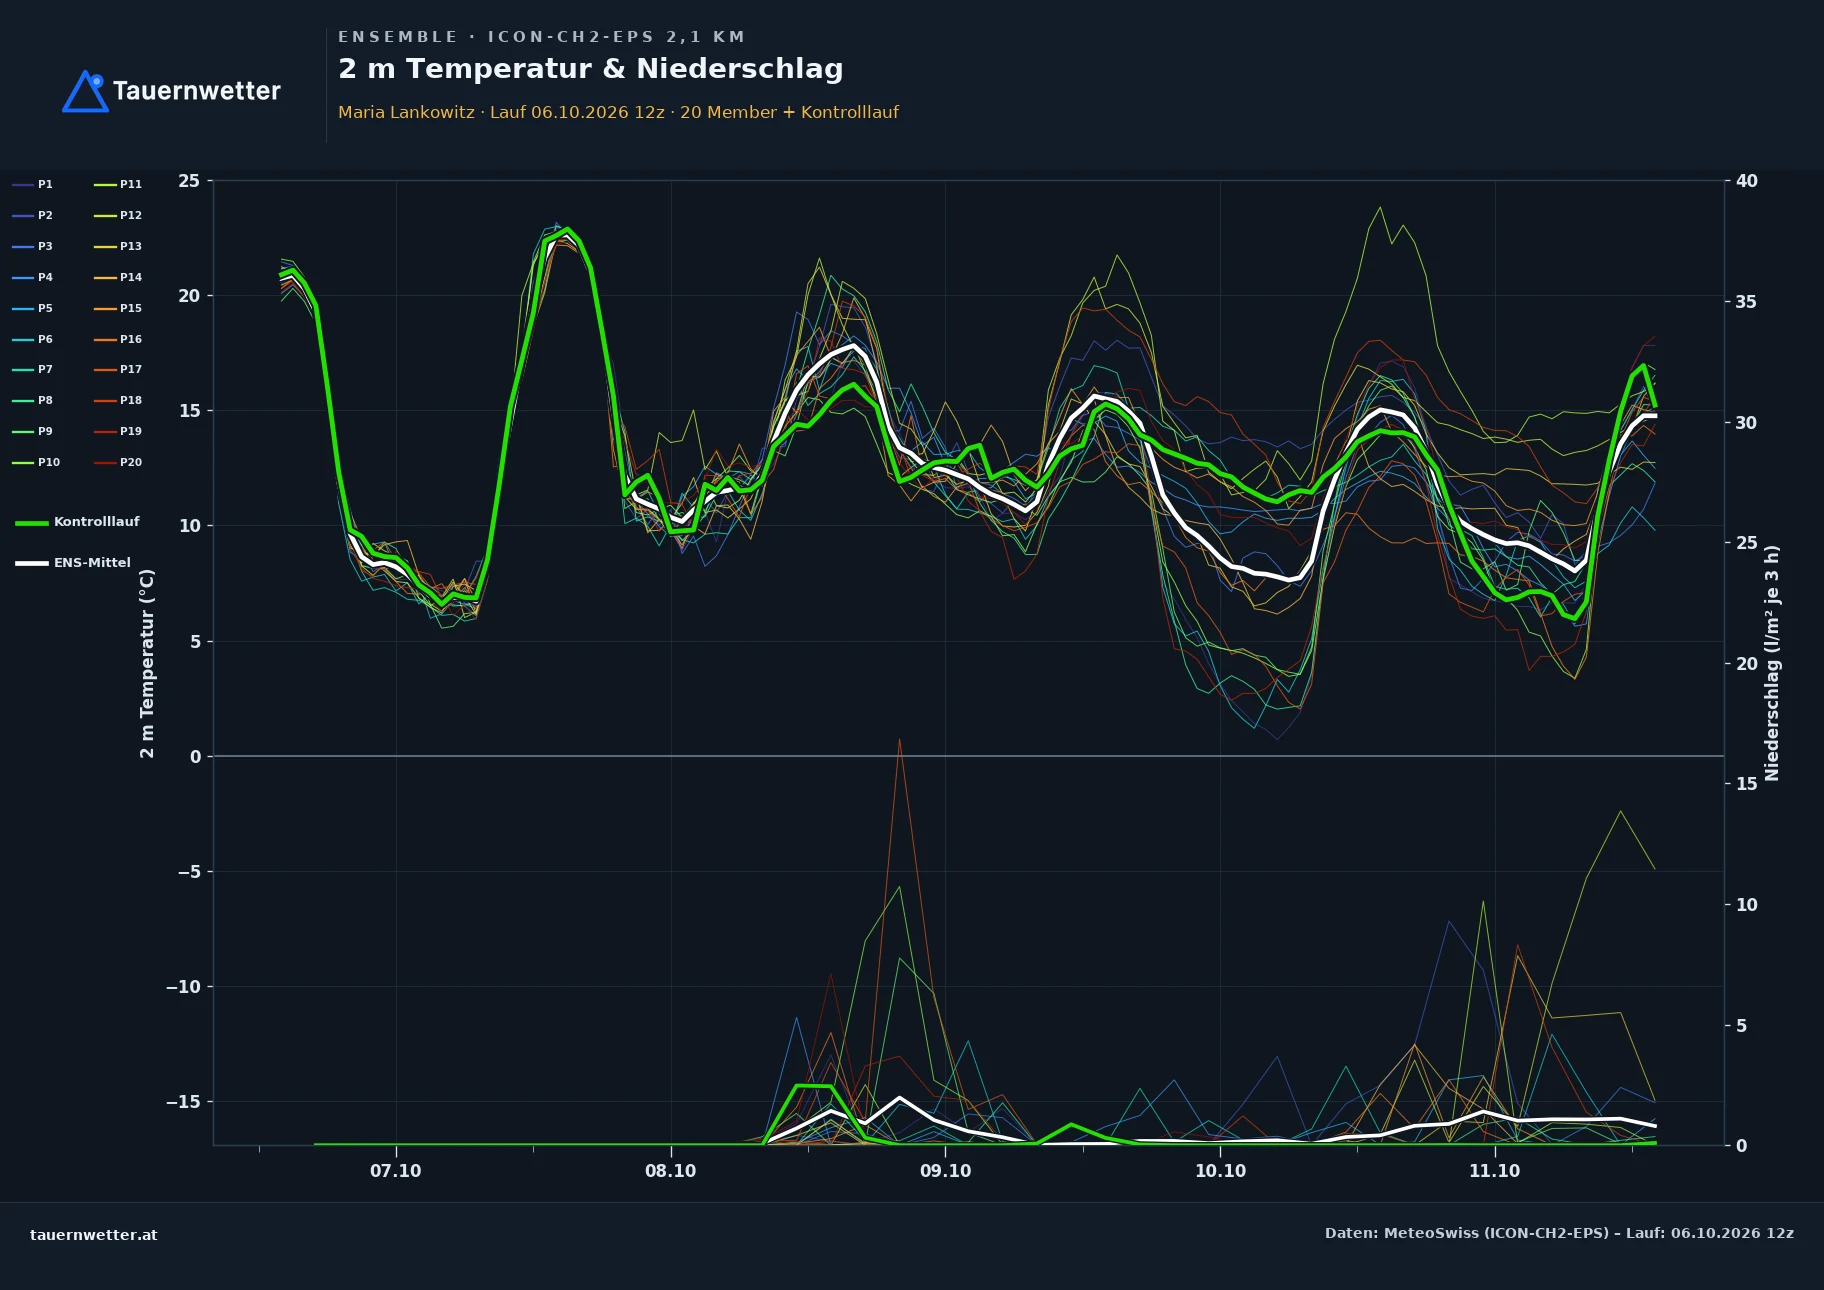The width and height of the screenshot is (1824, 1290).
Task: Toggle Kontrolllauf green line legend item
Action: click(x=77, y=522)
